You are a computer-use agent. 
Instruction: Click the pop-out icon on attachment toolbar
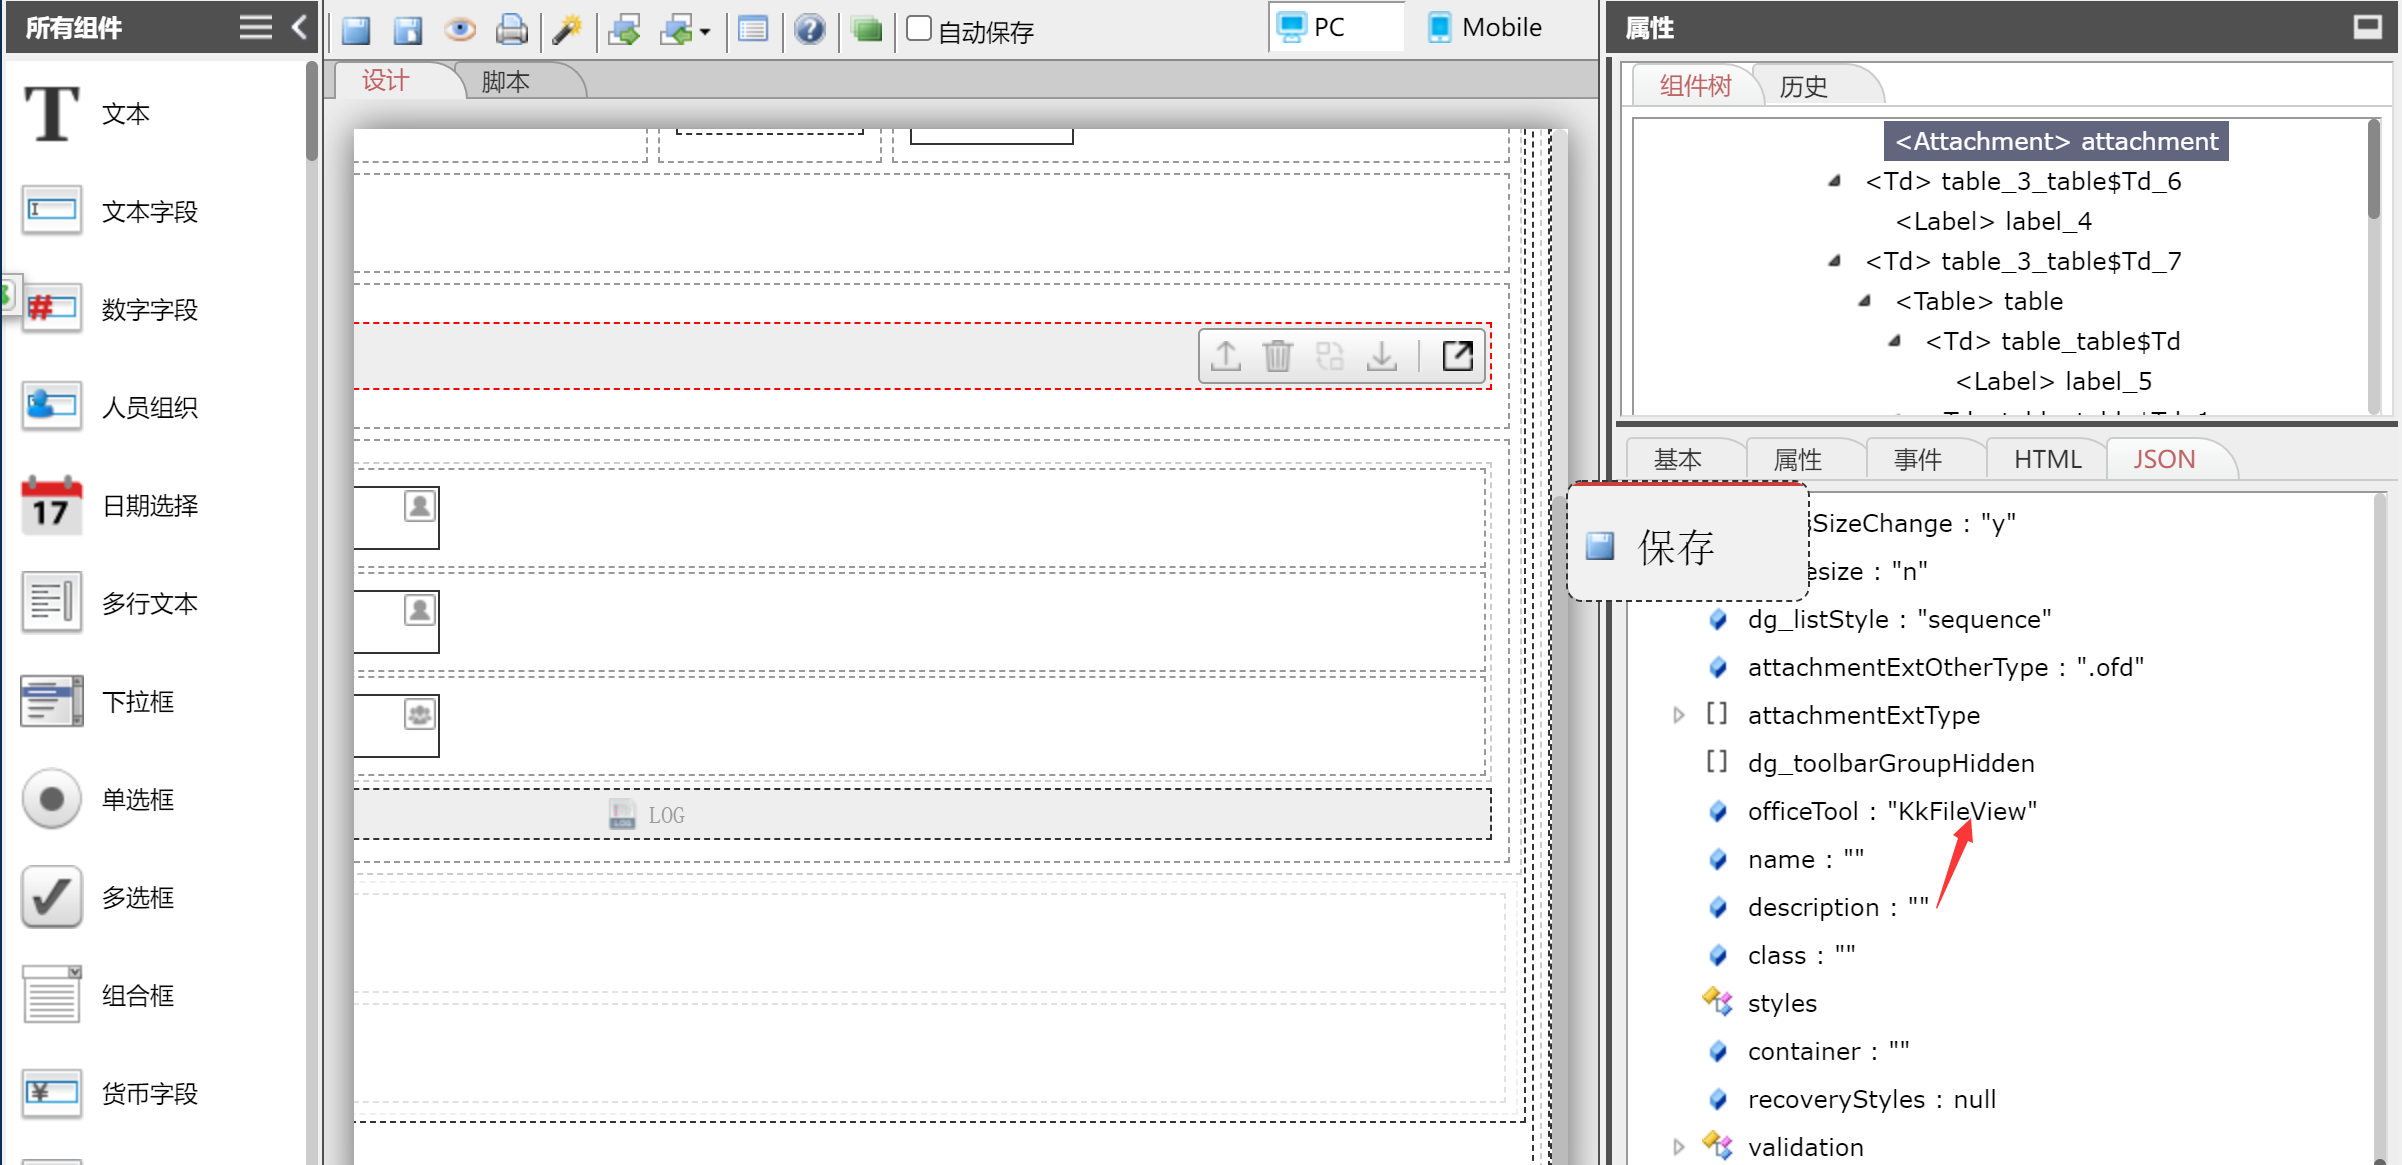click(1457, 356)
